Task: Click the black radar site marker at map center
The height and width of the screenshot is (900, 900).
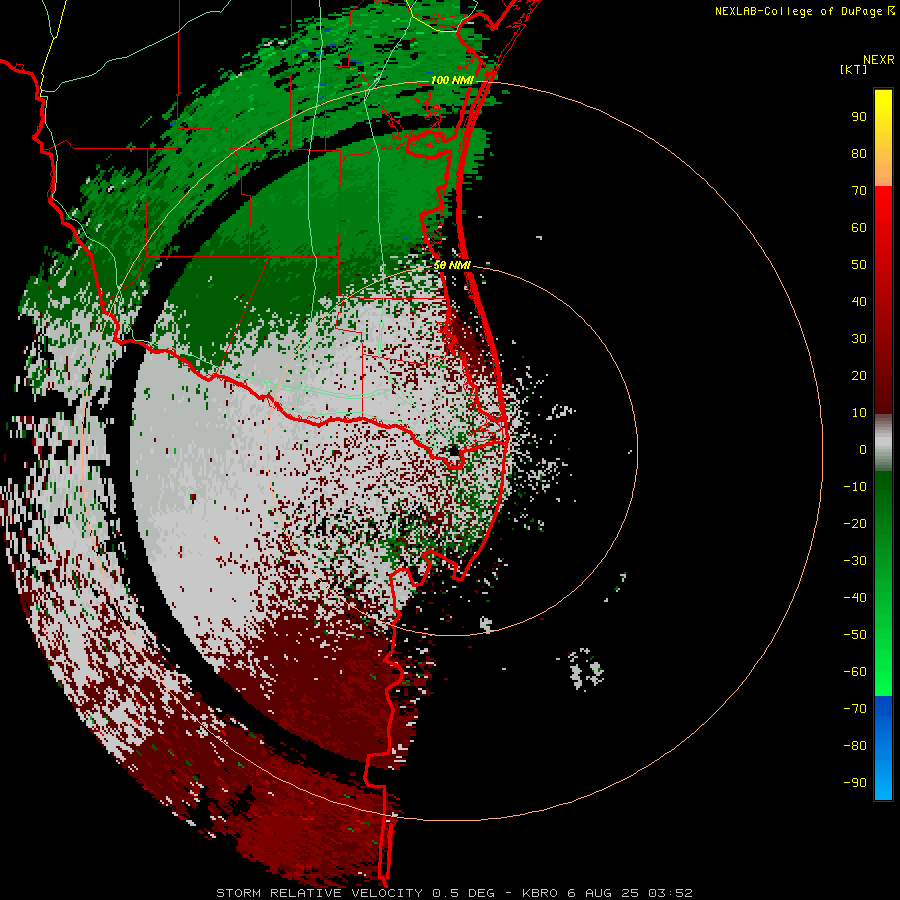Action: coord(455,452)
